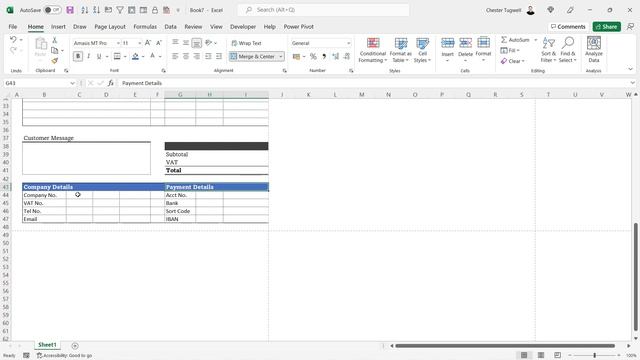Click AutoSum

point(515,40)
